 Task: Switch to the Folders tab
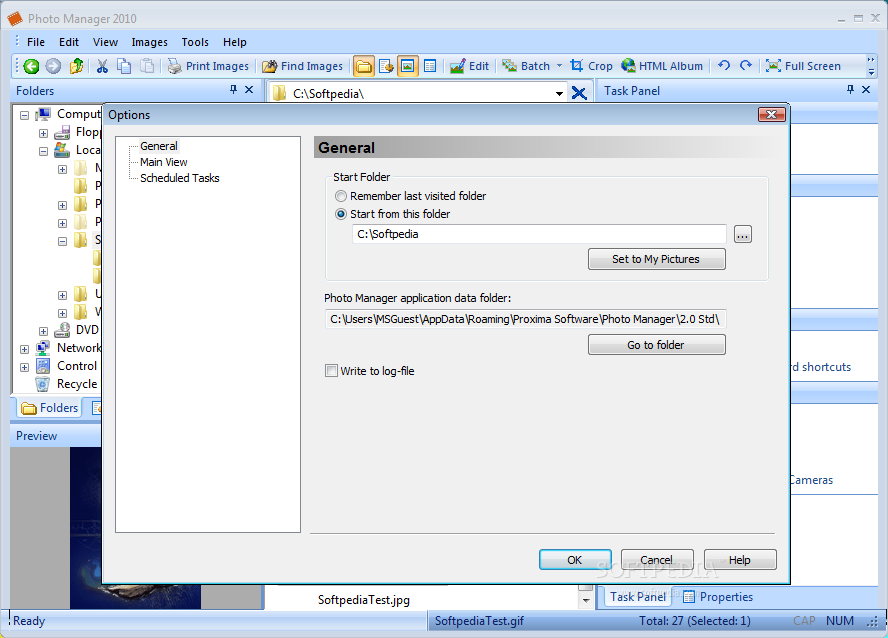(50, 408)
